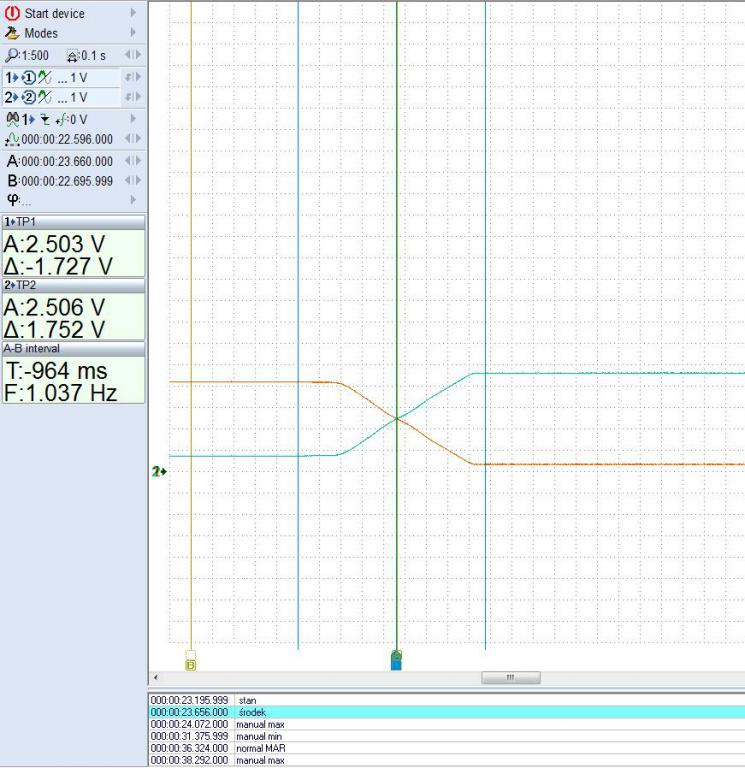The height and width of the screenshot is (768, 745).
Task: Click the trigger binoculars icon
Action: [x=13, y=119]
